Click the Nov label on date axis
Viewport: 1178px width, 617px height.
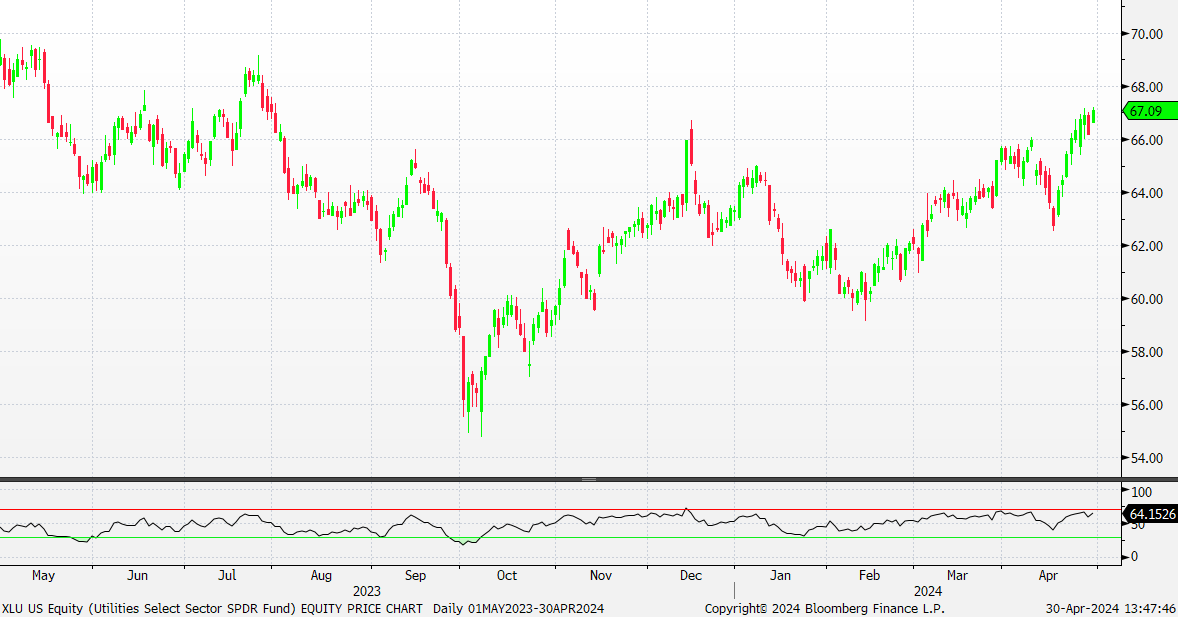pos(601,576)
